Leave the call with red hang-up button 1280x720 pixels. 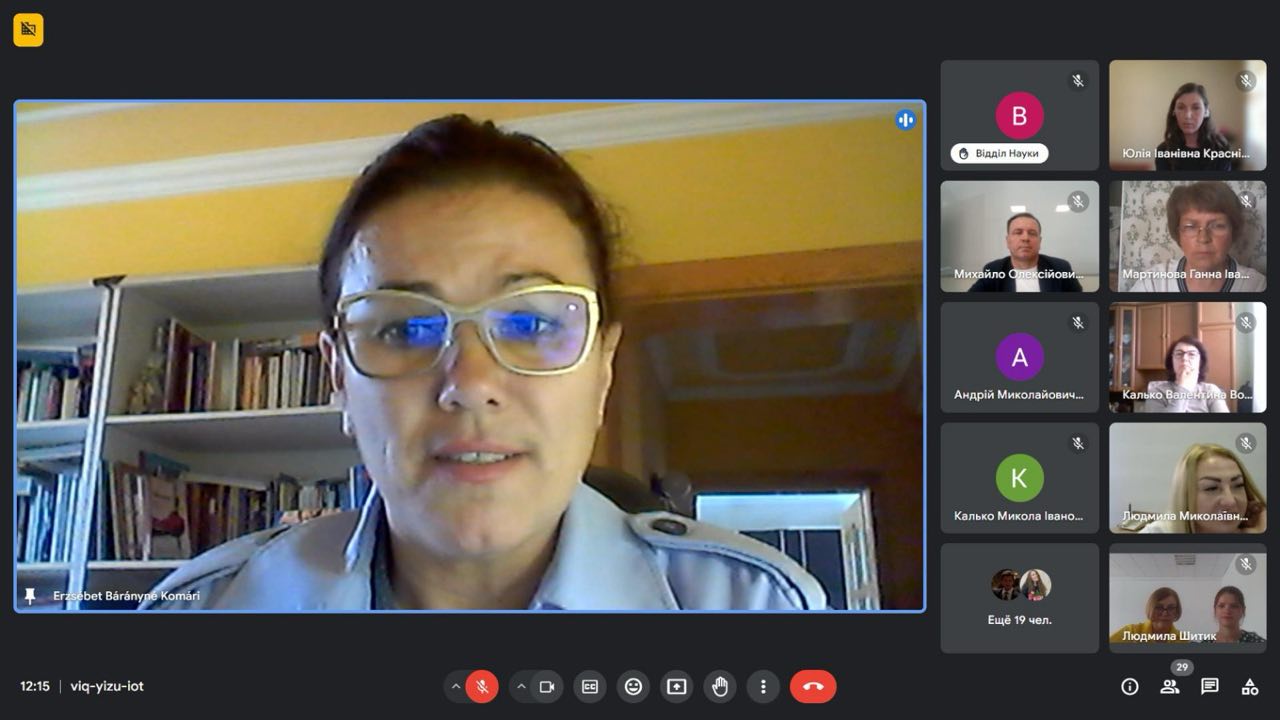(x=813, y=686)
